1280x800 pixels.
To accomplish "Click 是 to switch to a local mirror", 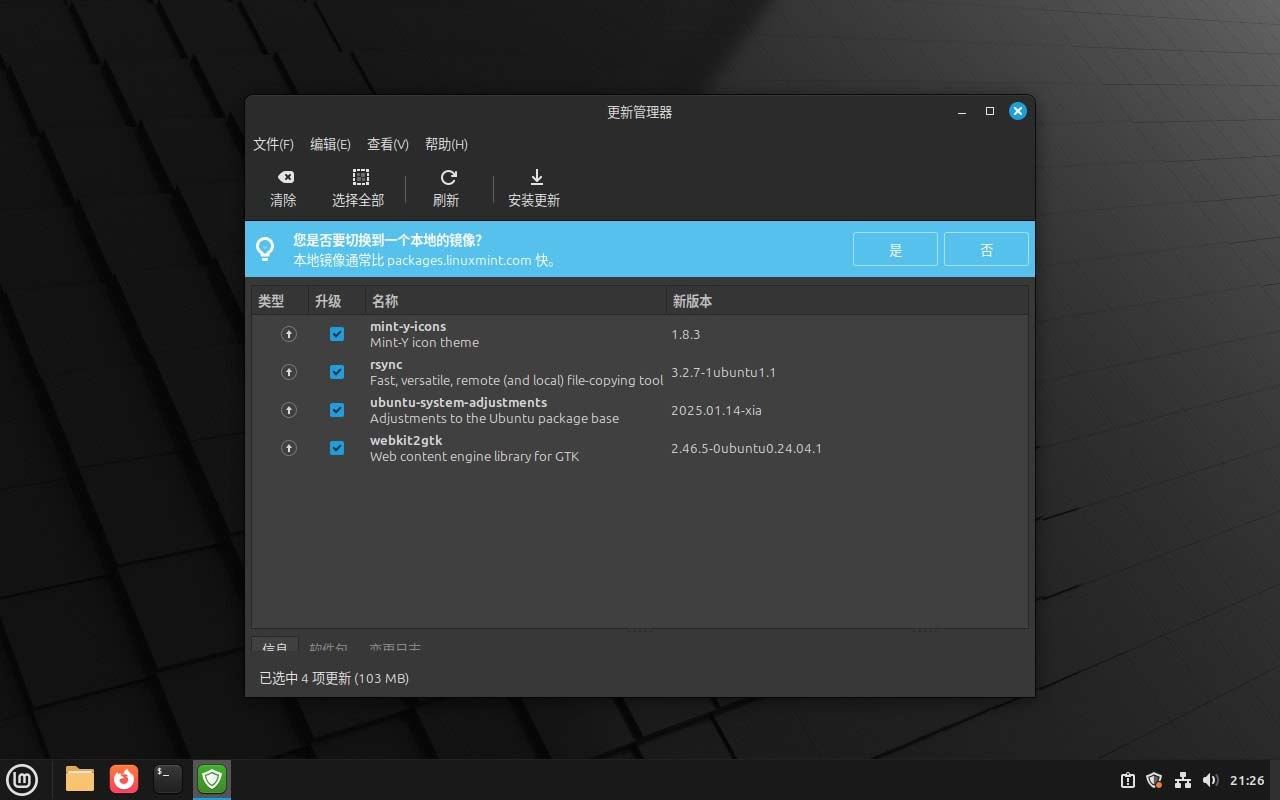I will pyautogui.click(x=895, y=249).
